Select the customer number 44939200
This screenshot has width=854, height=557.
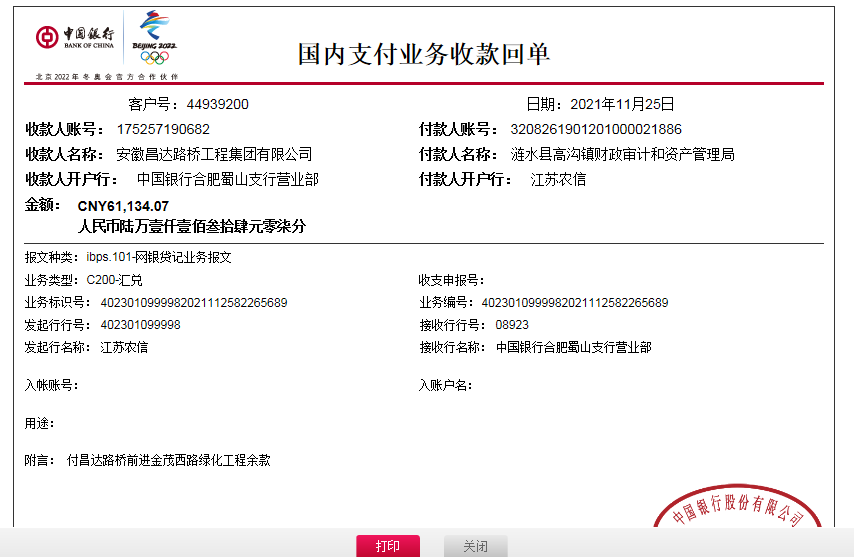(x=218, y=104)
